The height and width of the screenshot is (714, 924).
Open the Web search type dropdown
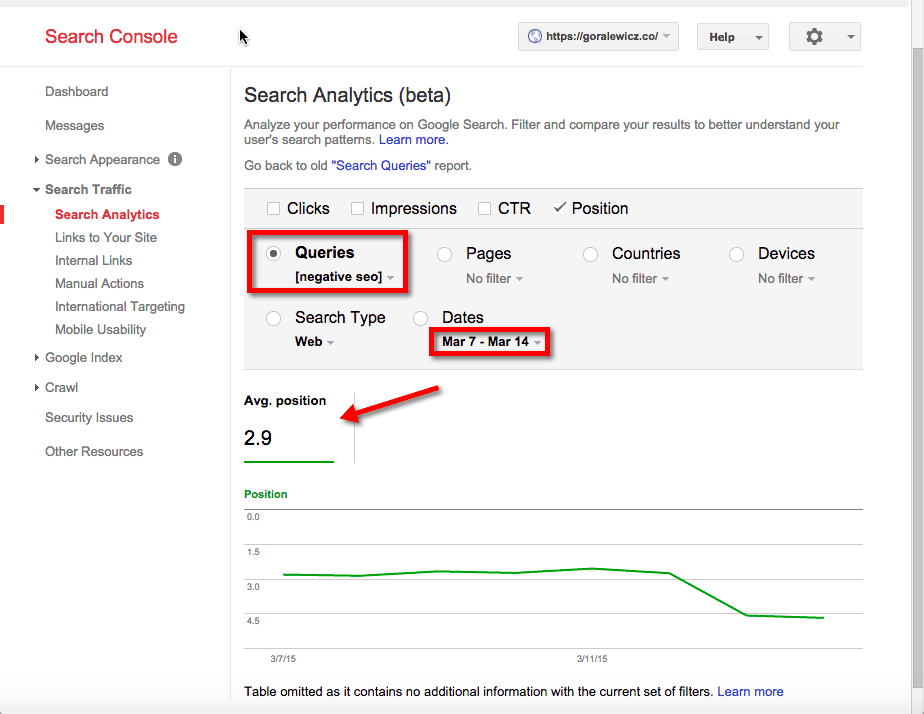click(314, 342)
